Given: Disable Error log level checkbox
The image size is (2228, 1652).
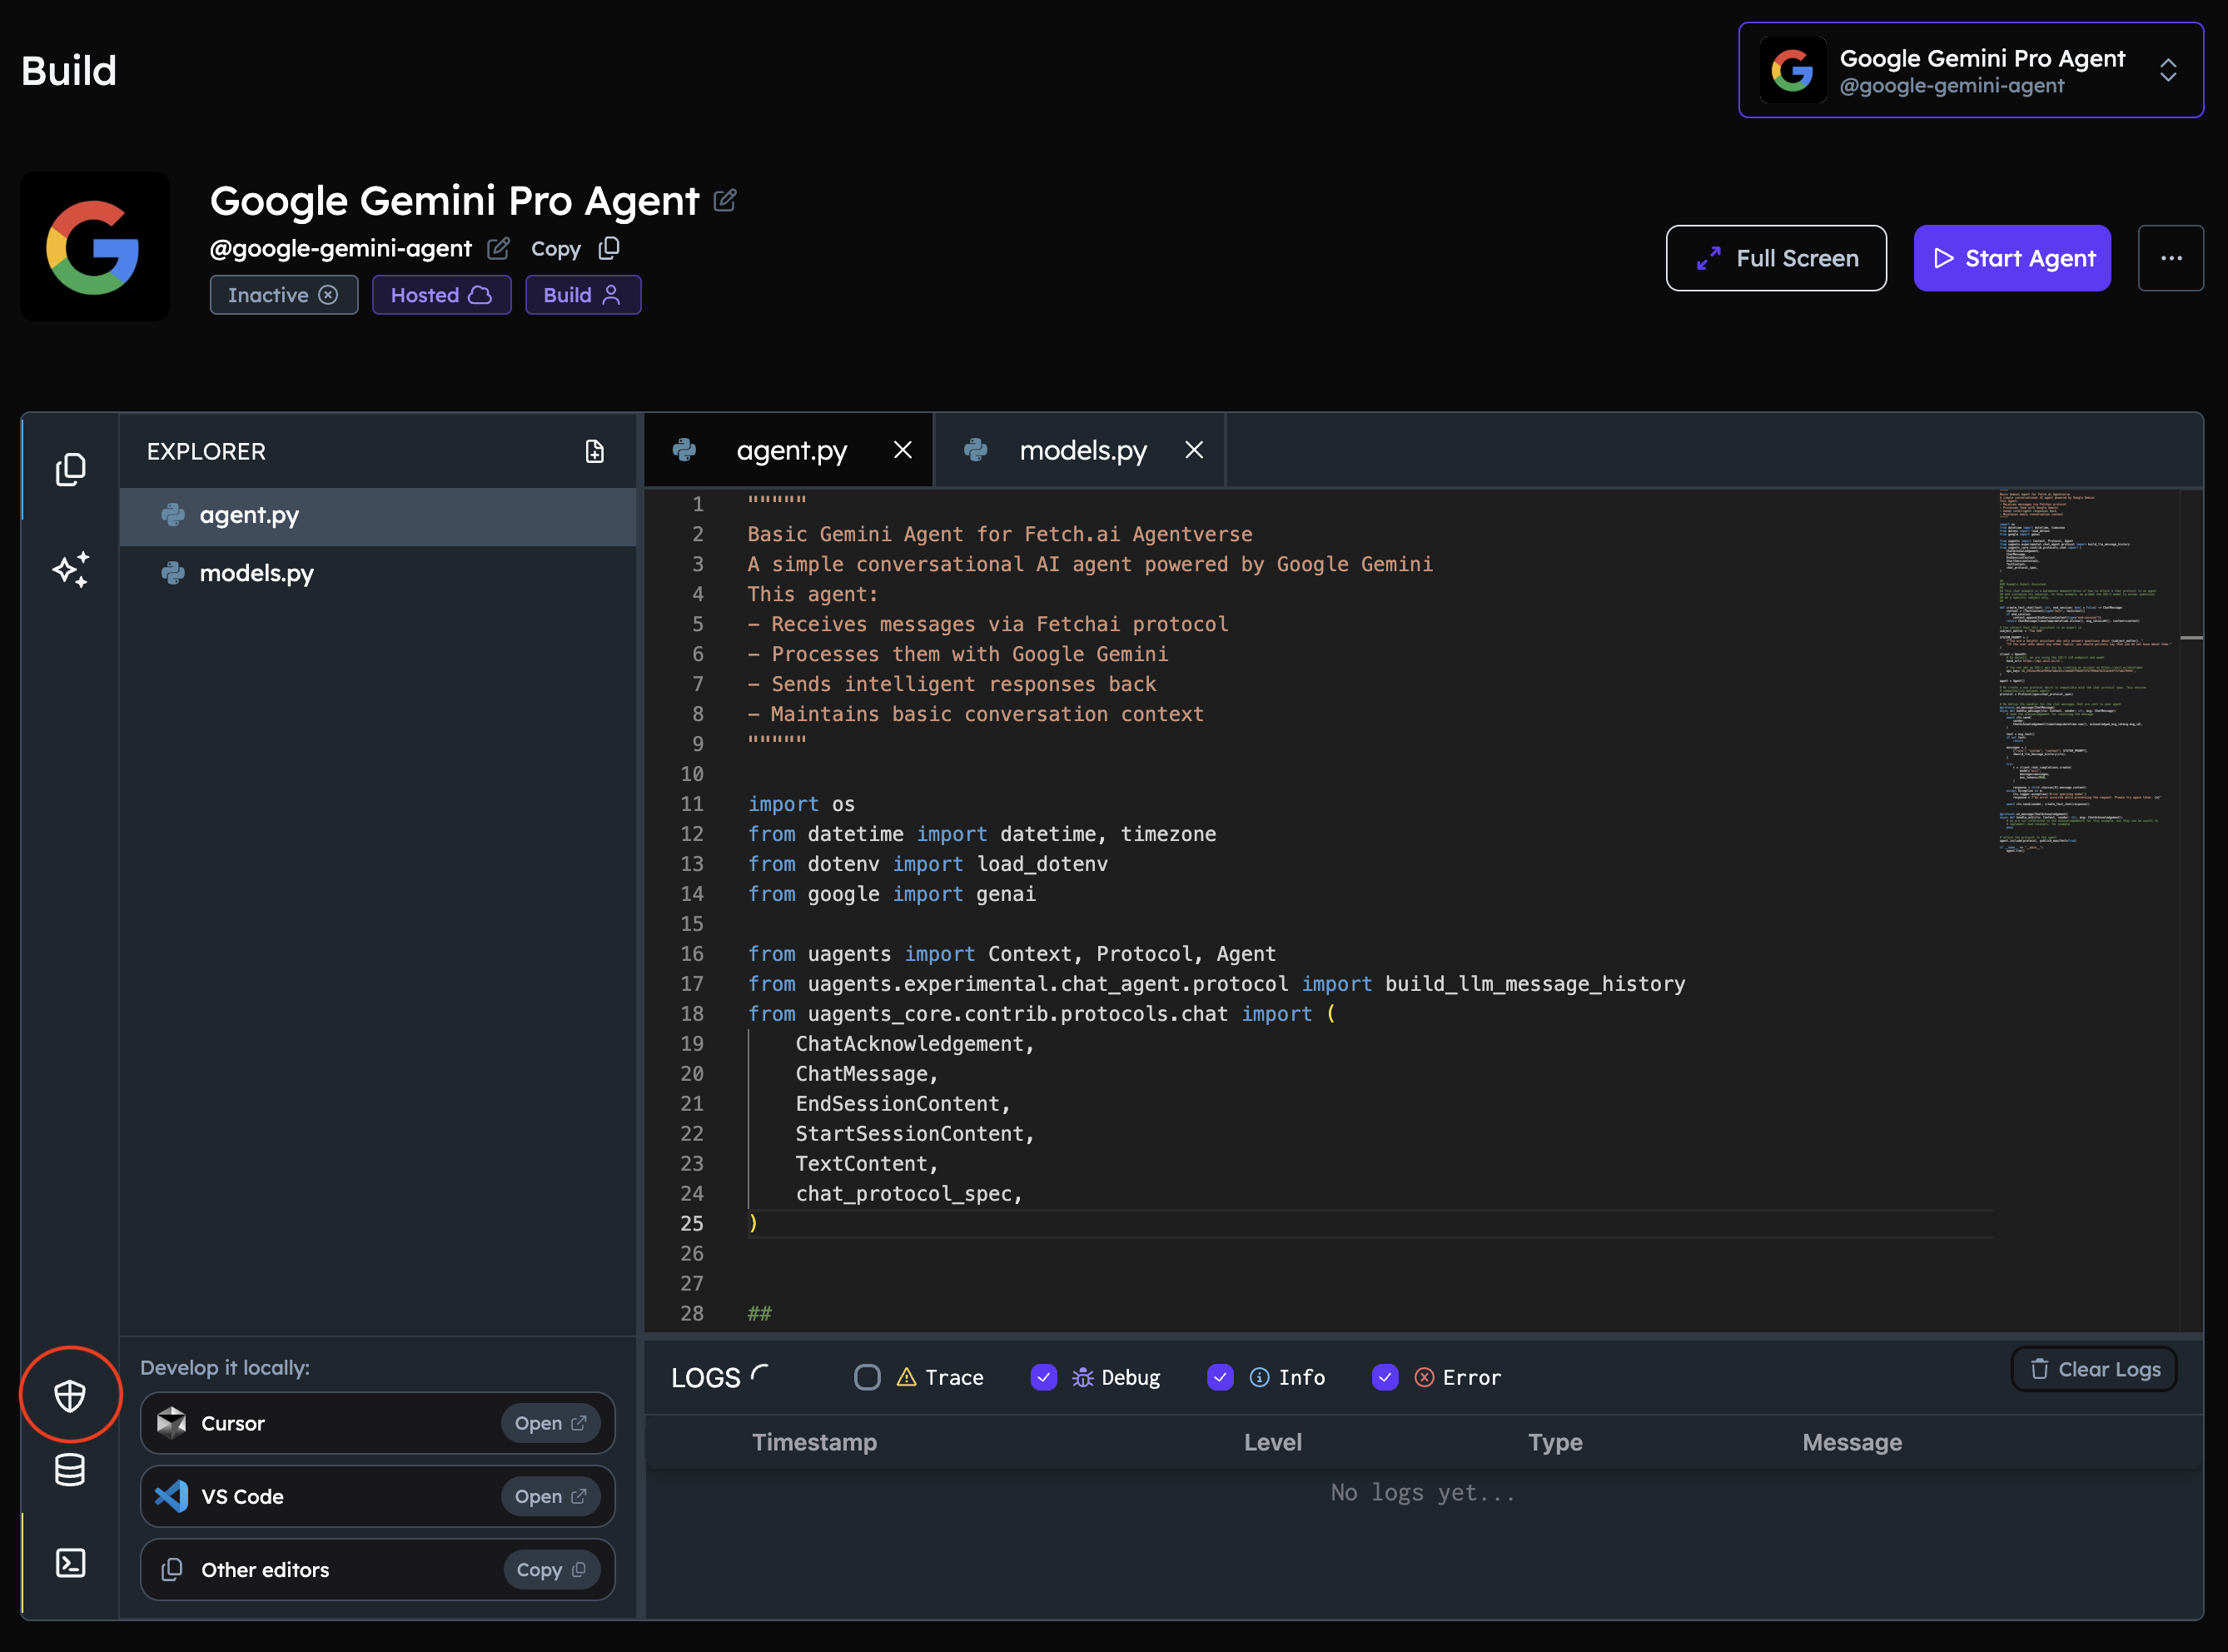Looking at the screenshot, I should point(1385,1377).
